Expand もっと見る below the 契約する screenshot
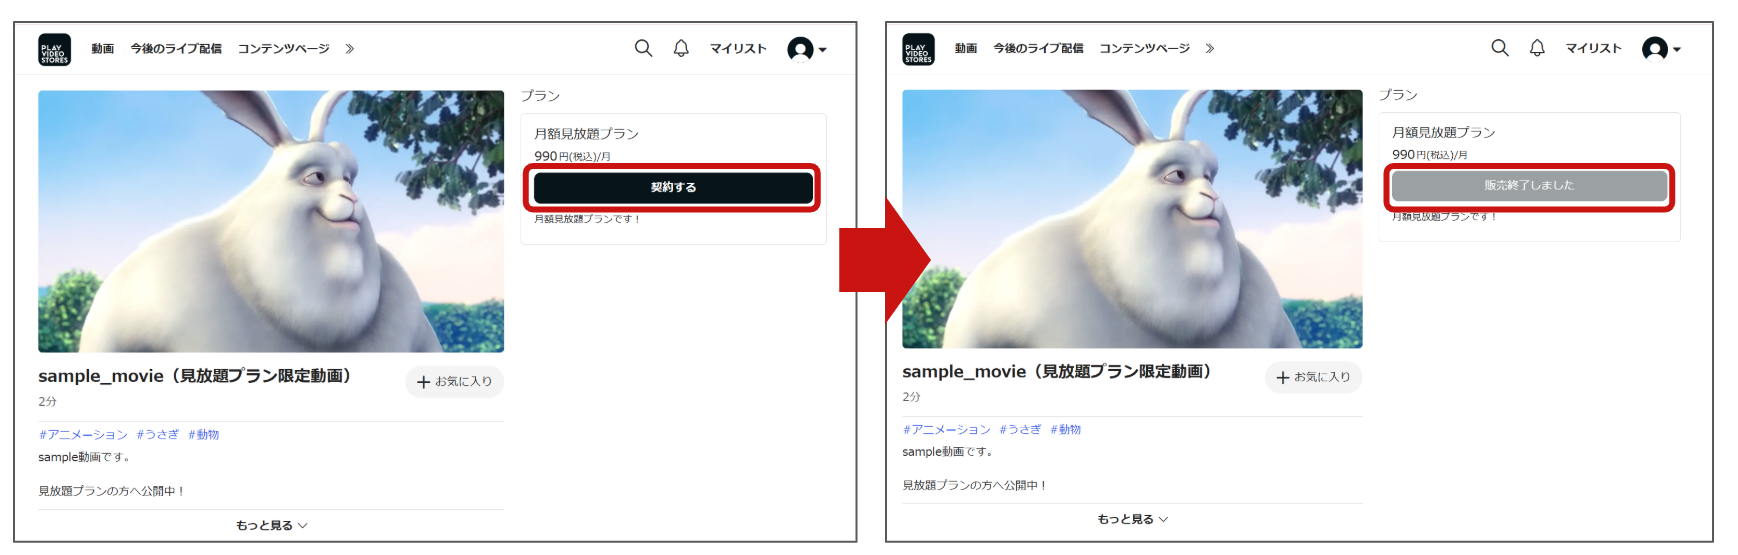 coord(271,525)
